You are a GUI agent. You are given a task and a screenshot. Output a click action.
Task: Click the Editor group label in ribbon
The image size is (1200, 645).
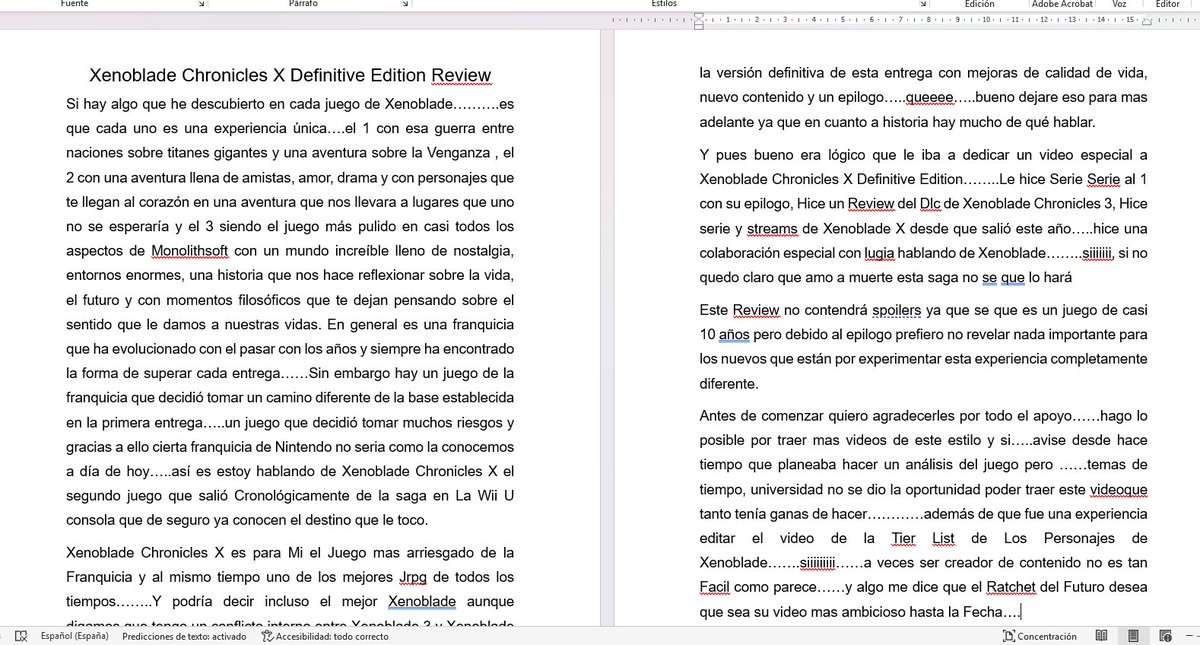point(1167,4)
